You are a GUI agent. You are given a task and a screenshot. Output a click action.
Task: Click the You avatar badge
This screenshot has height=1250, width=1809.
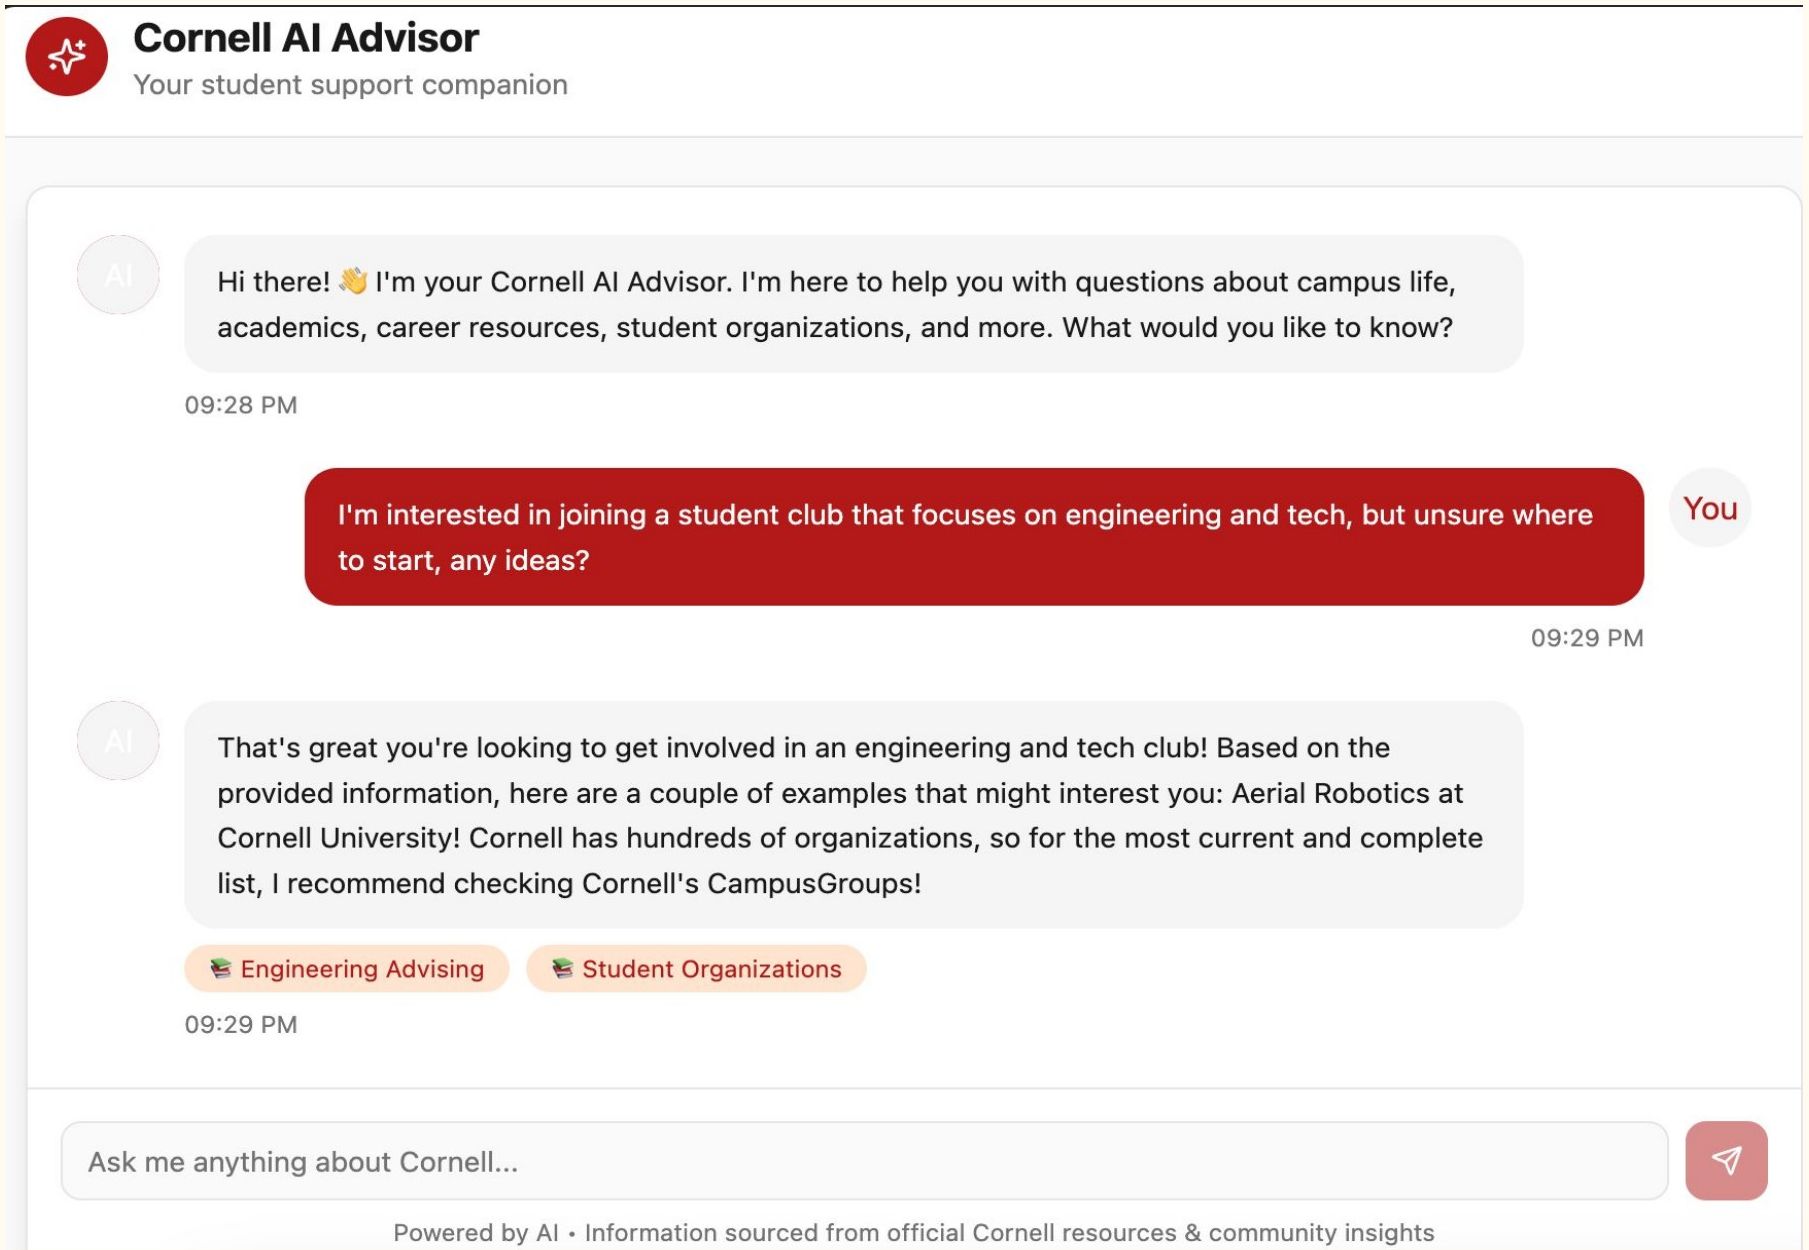(1710, 508)
